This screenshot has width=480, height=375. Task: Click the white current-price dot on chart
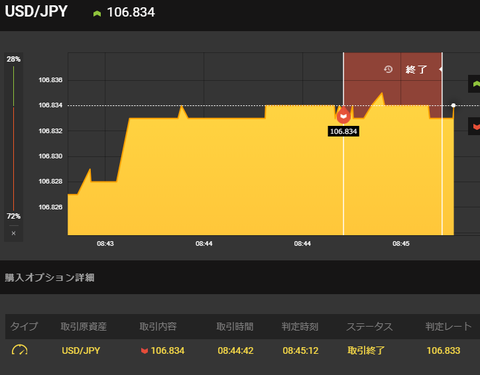click(453, 105)
